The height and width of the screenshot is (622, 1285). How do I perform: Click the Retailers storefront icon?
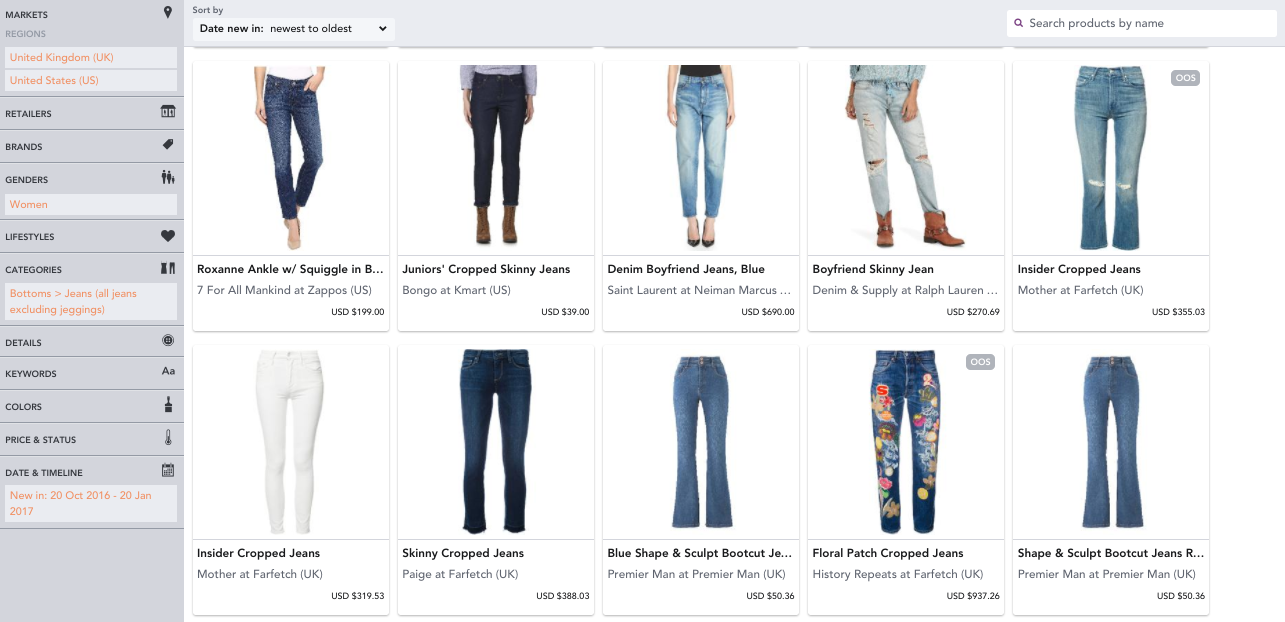(x=168, y=112)
